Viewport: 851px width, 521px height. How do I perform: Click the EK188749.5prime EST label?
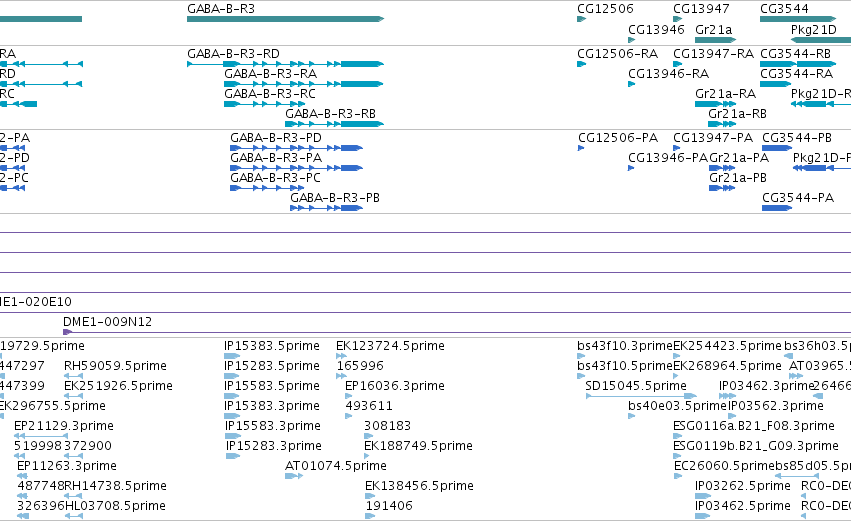pos(418,446)
